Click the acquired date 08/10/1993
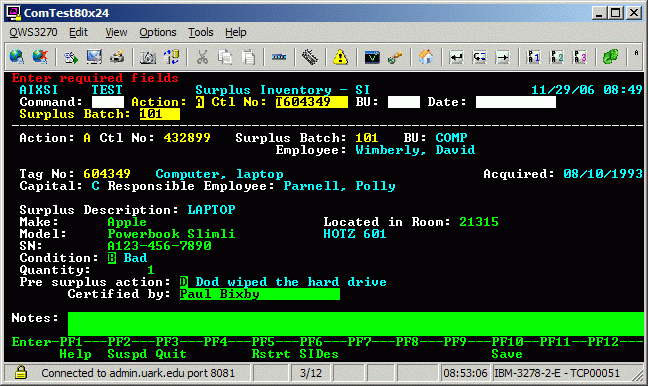648x386 pixels. [x=603, y=174]
